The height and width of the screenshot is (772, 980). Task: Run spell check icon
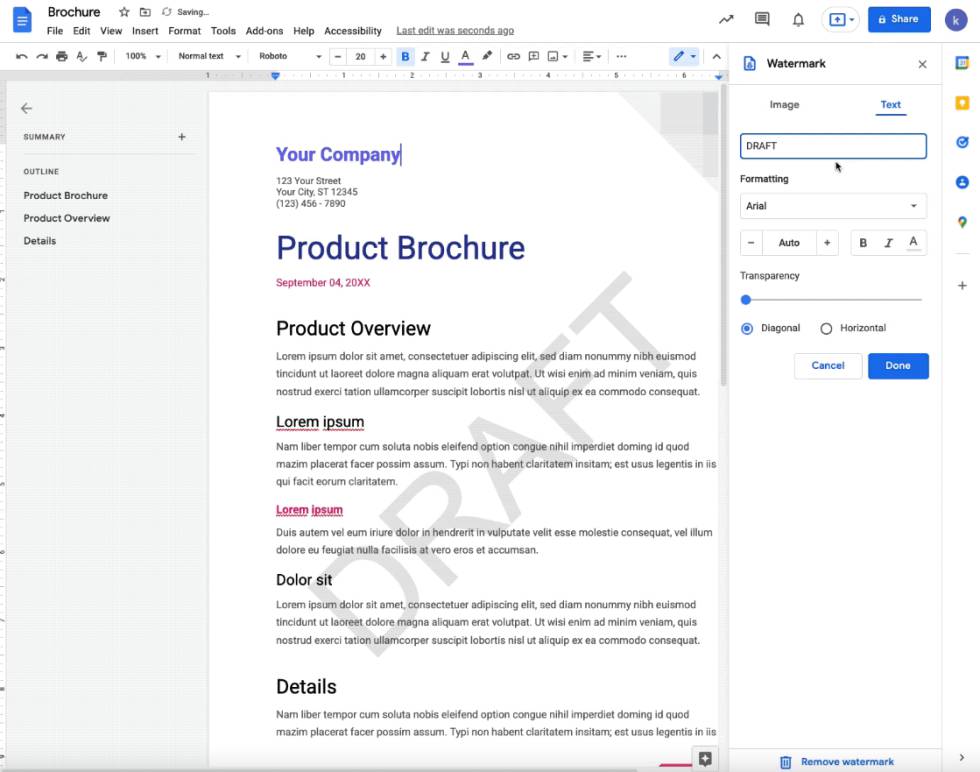click(81, 56)
